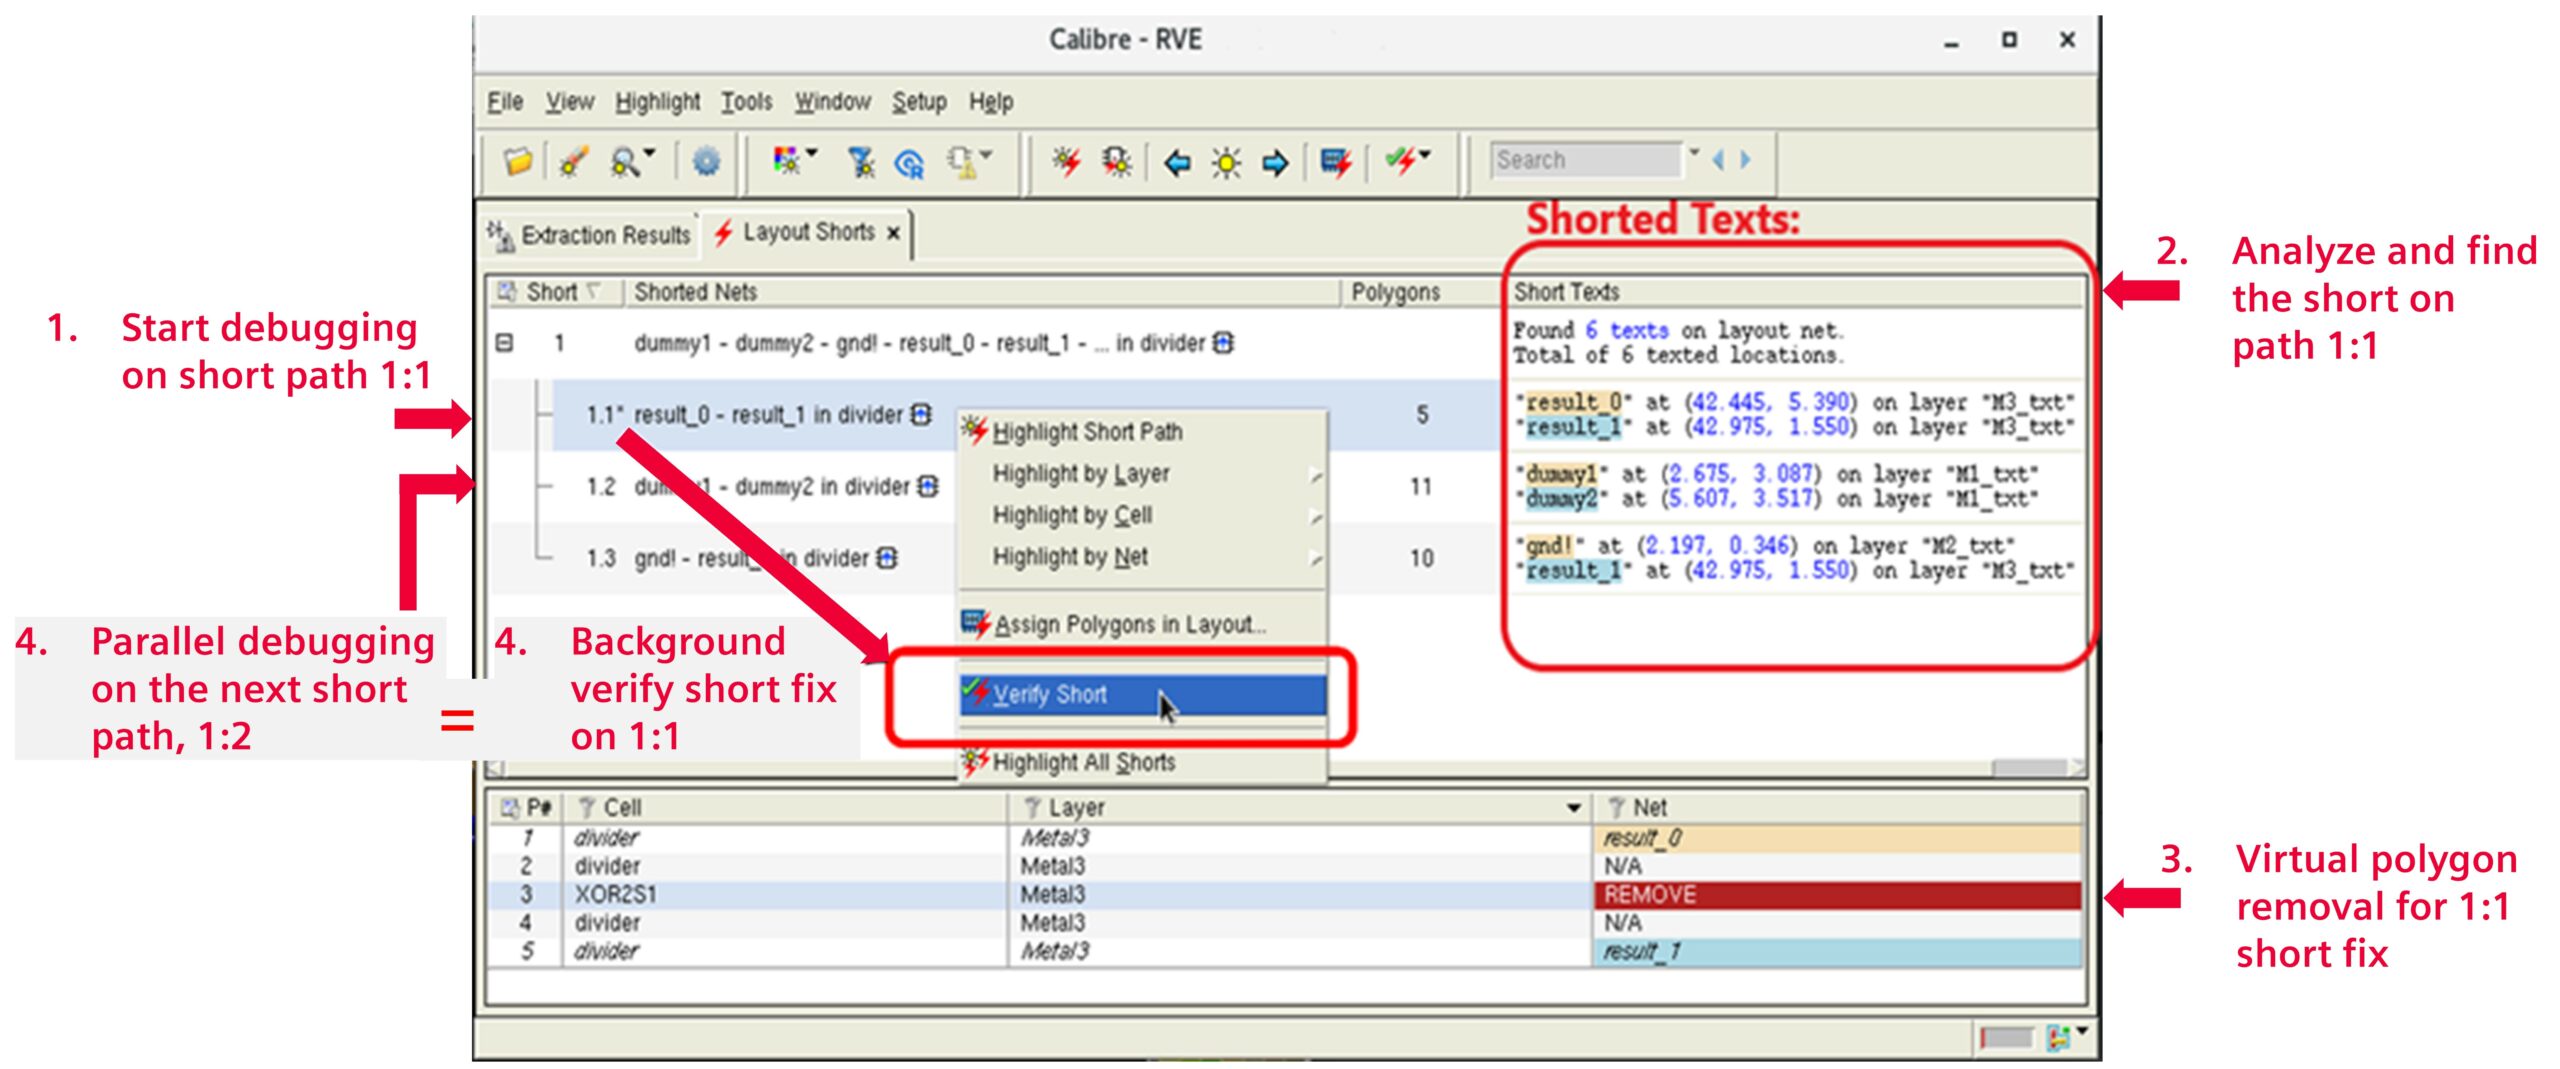Click the highlight all shorts chip icon

point(1117,161)
